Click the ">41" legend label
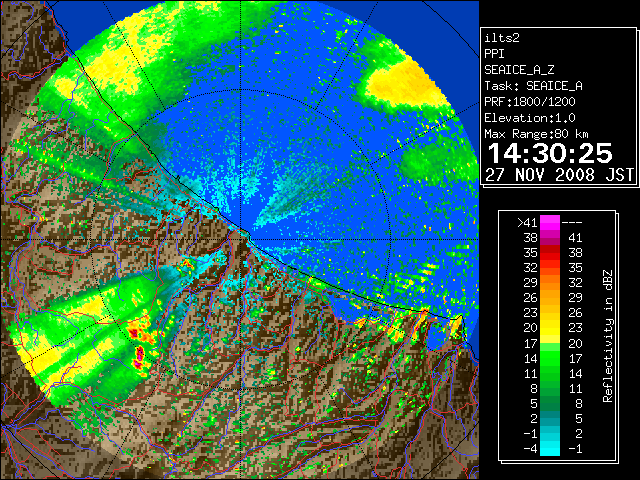The height and width of the screenshot is (480, 640). [527, 222]
